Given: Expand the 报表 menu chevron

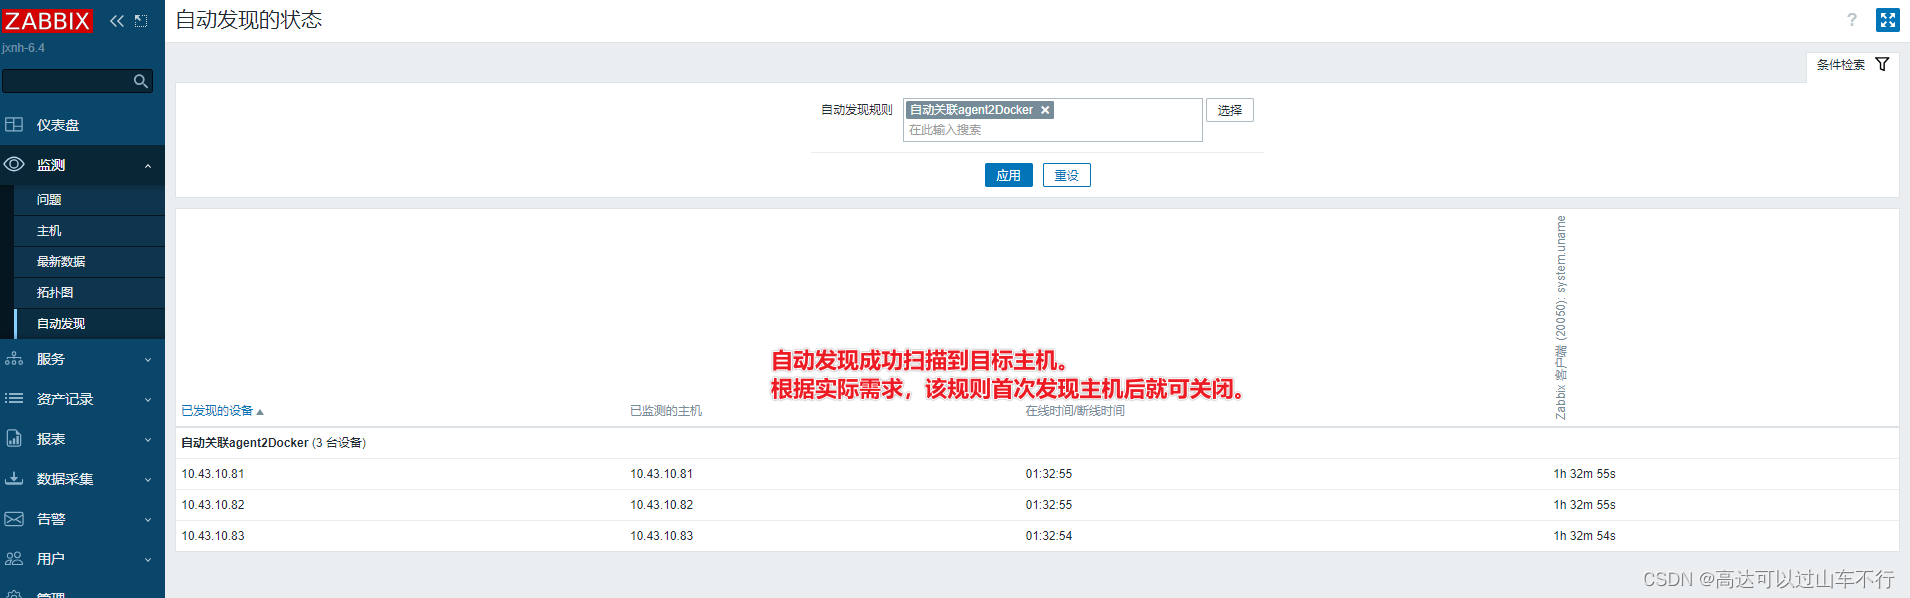Looking at the screenshot, I should click(148, 440).
